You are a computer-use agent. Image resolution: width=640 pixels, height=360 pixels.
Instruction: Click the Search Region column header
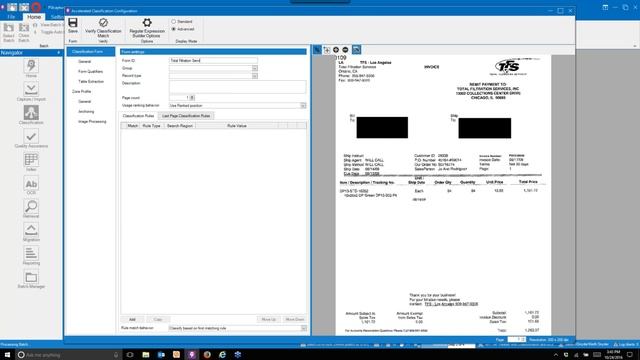coord(180,126)
